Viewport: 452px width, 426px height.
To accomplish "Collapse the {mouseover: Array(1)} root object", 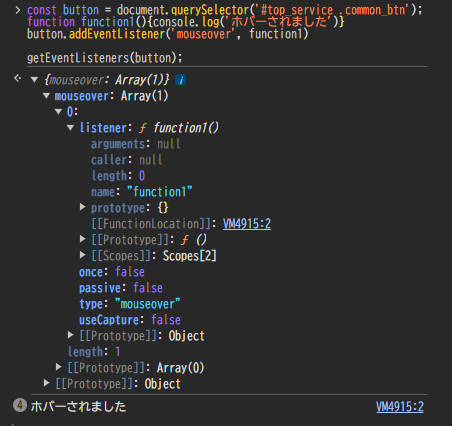I will [x=34, y=80].
